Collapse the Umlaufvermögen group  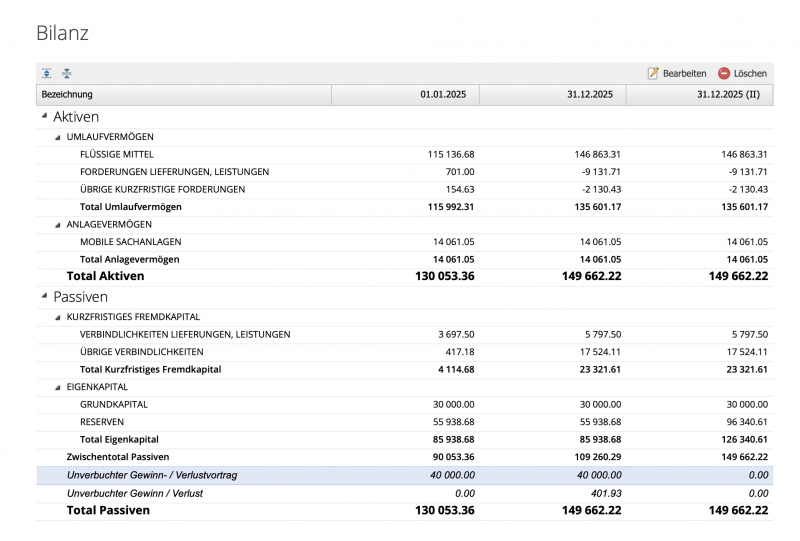coord(58,137)
